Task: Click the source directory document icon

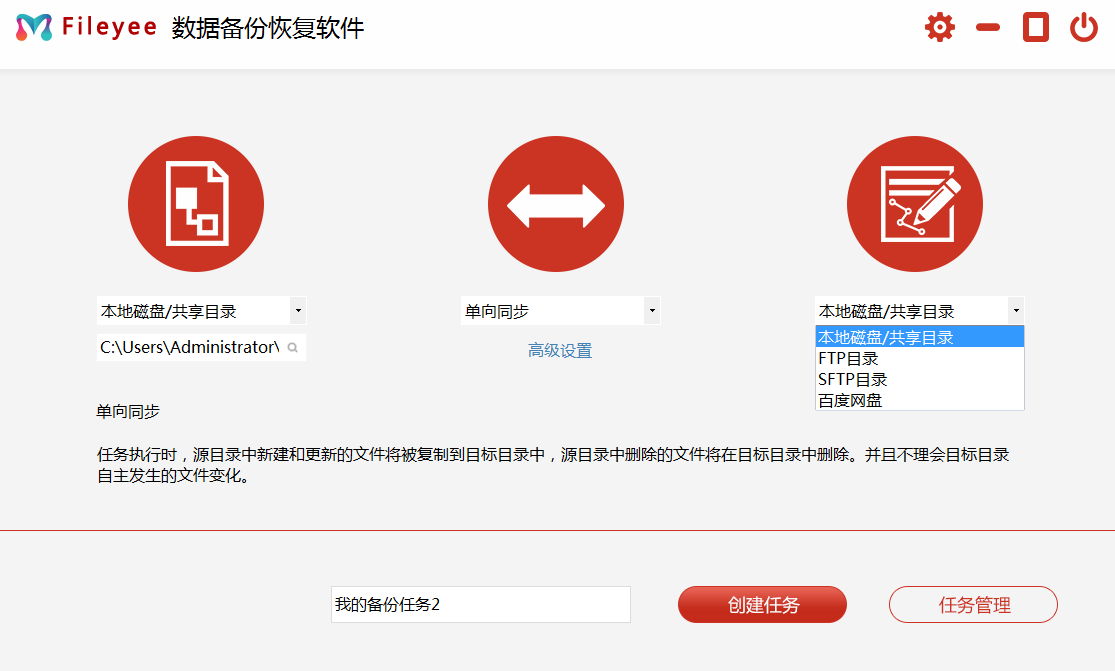Action: [x=196, y=204]
